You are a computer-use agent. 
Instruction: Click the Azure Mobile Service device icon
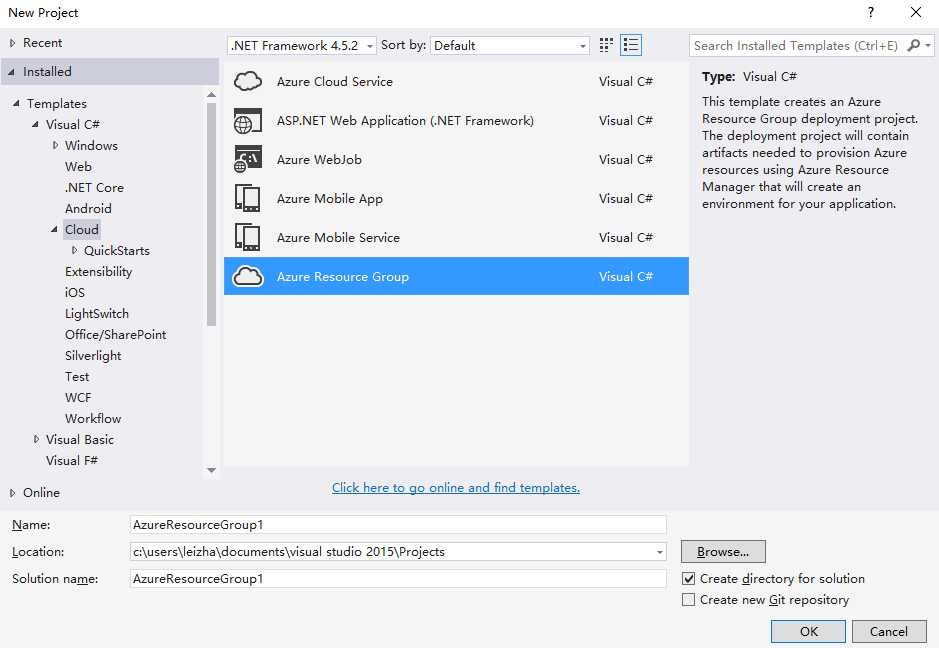tap(248, 237)
